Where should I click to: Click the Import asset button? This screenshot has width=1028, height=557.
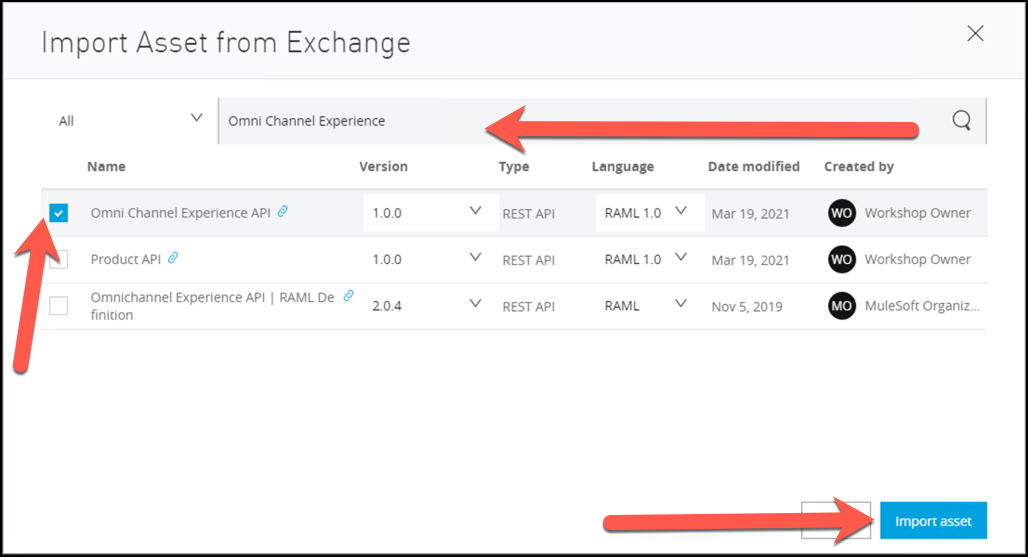(933, 521)
